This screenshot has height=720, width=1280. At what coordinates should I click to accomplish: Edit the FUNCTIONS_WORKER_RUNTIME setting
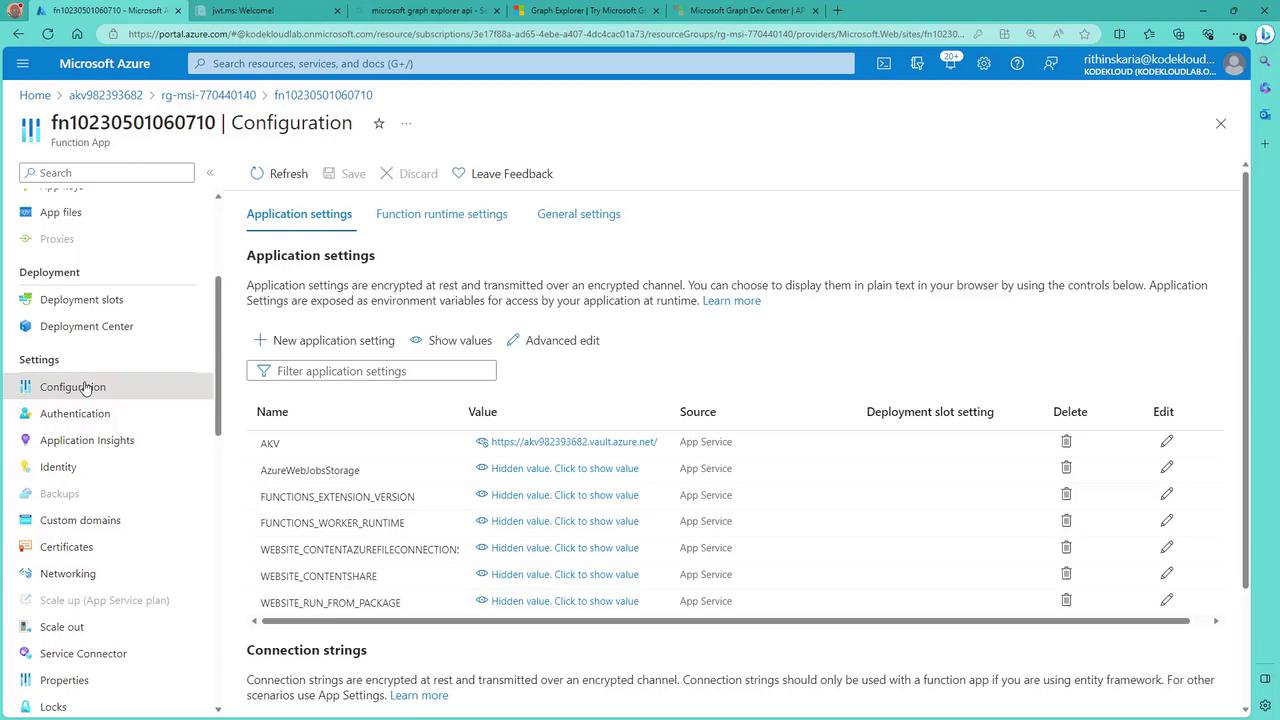click(x=1166, y=520)
